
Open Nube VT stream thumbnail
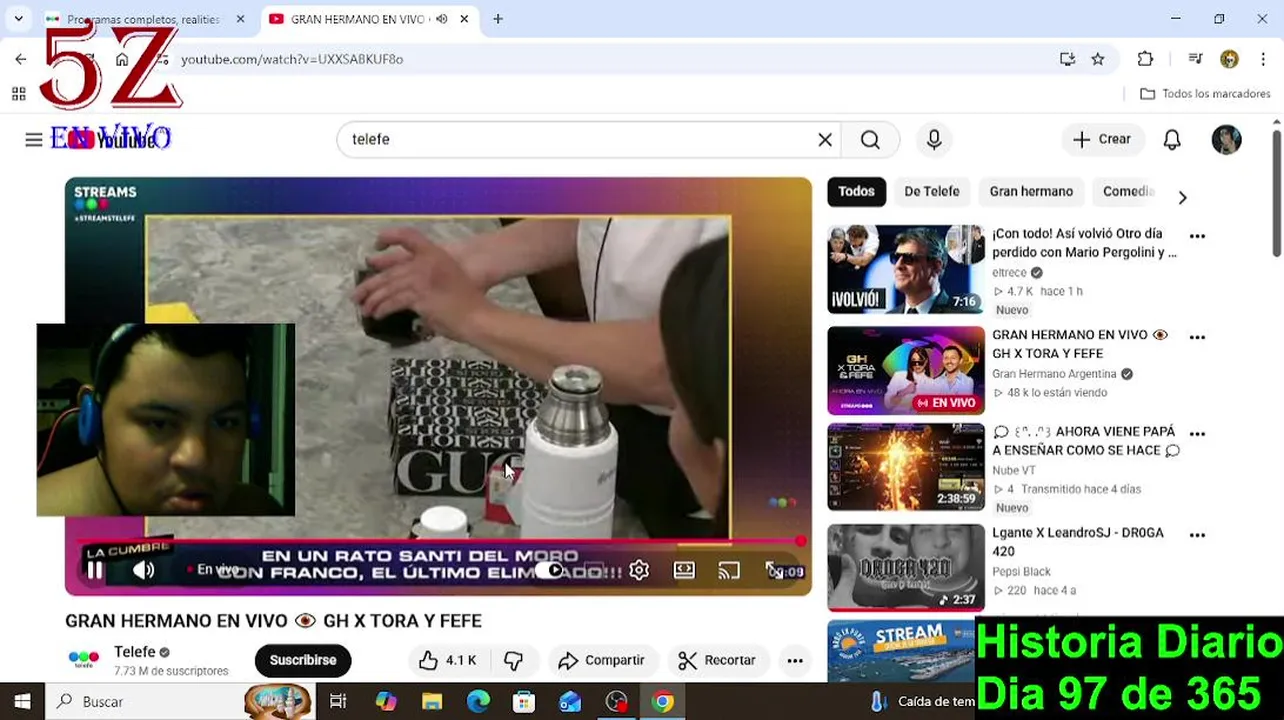(x=906, y=467)
